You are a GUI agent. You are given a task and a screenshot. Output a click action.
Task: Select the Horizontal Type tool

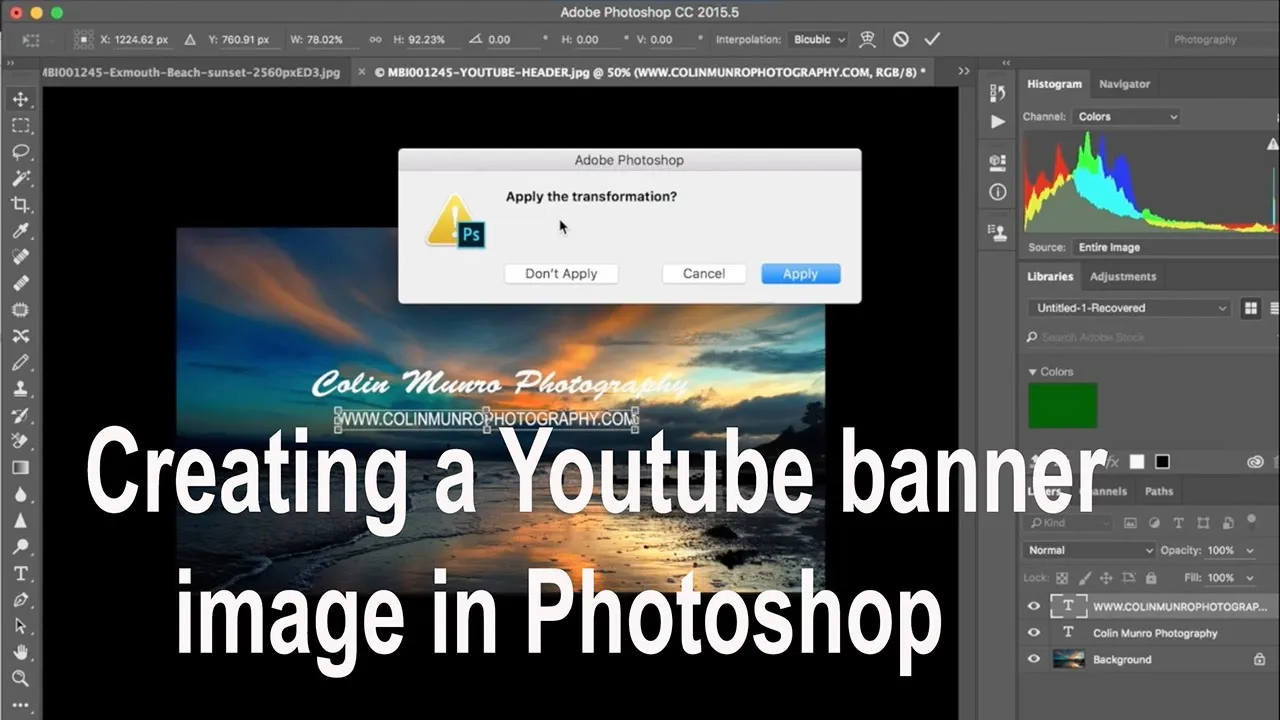[20, 574]
